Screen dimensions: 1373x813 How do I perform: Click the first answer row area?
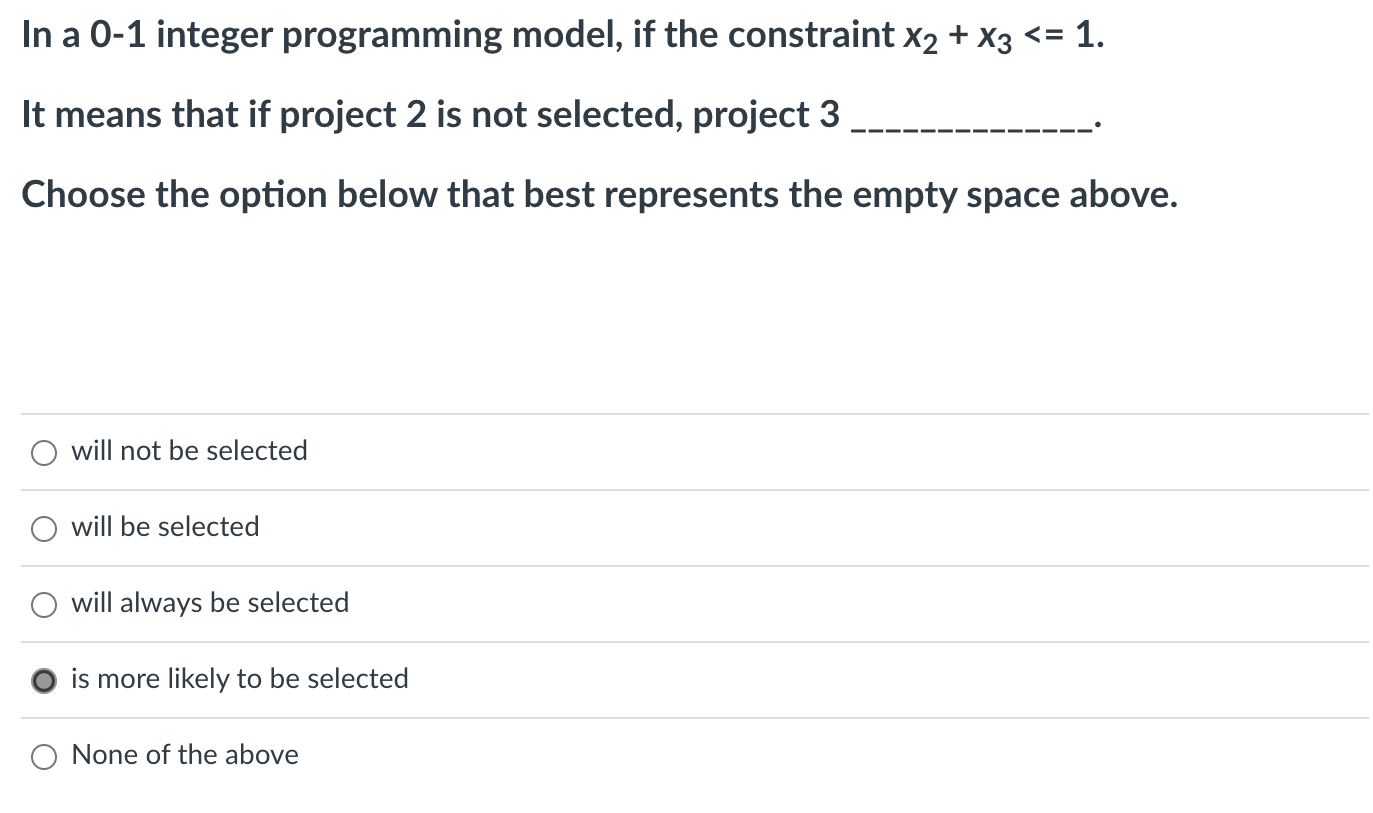coord(600,452)
